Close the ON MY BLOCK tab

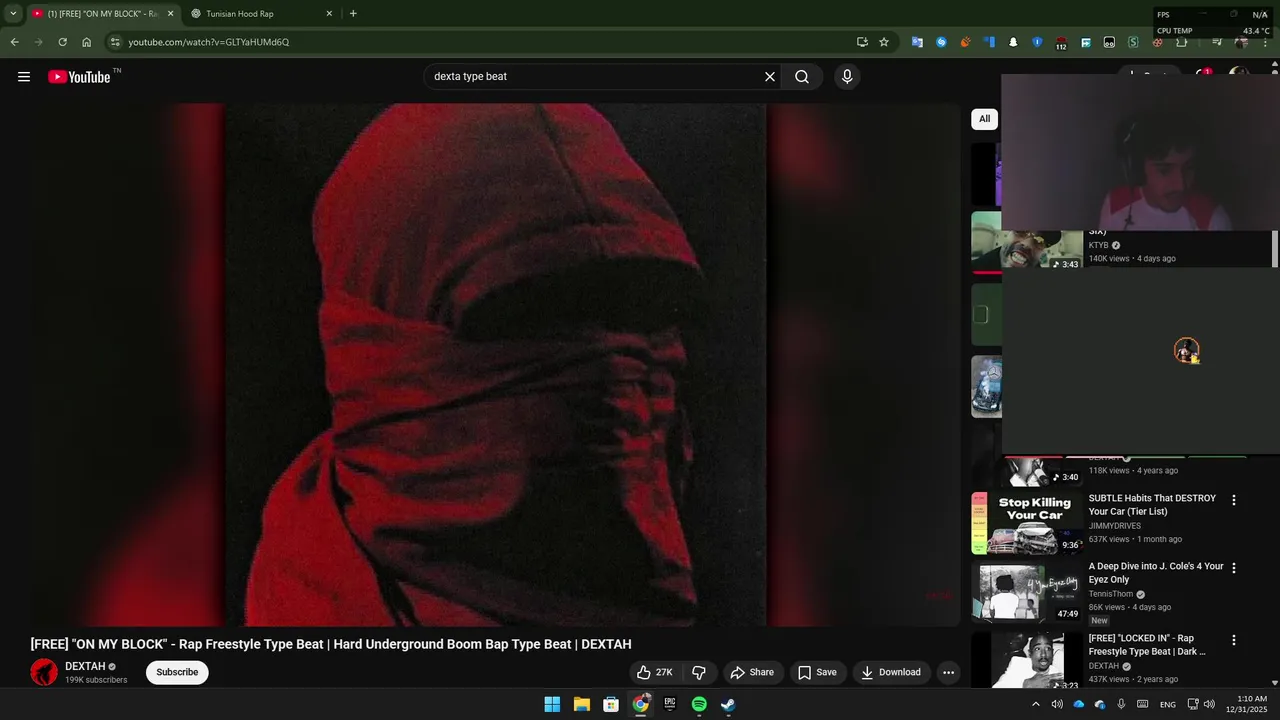click(x=170, y=14)
